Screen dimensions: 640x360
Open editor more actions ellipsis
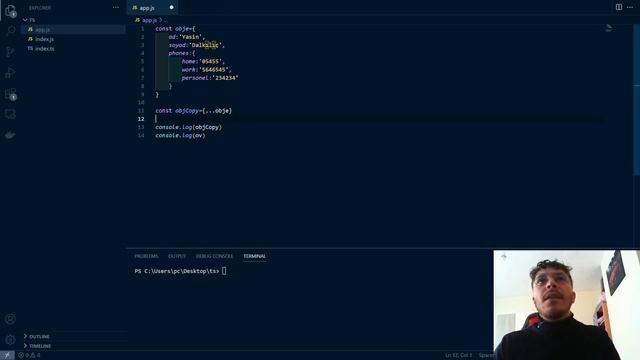(630, 7)
